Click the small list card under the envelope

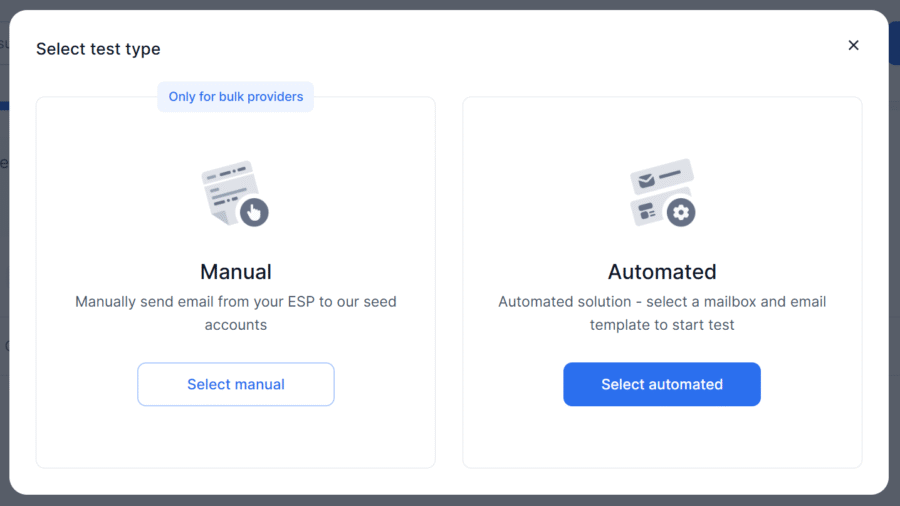[647, 212]
